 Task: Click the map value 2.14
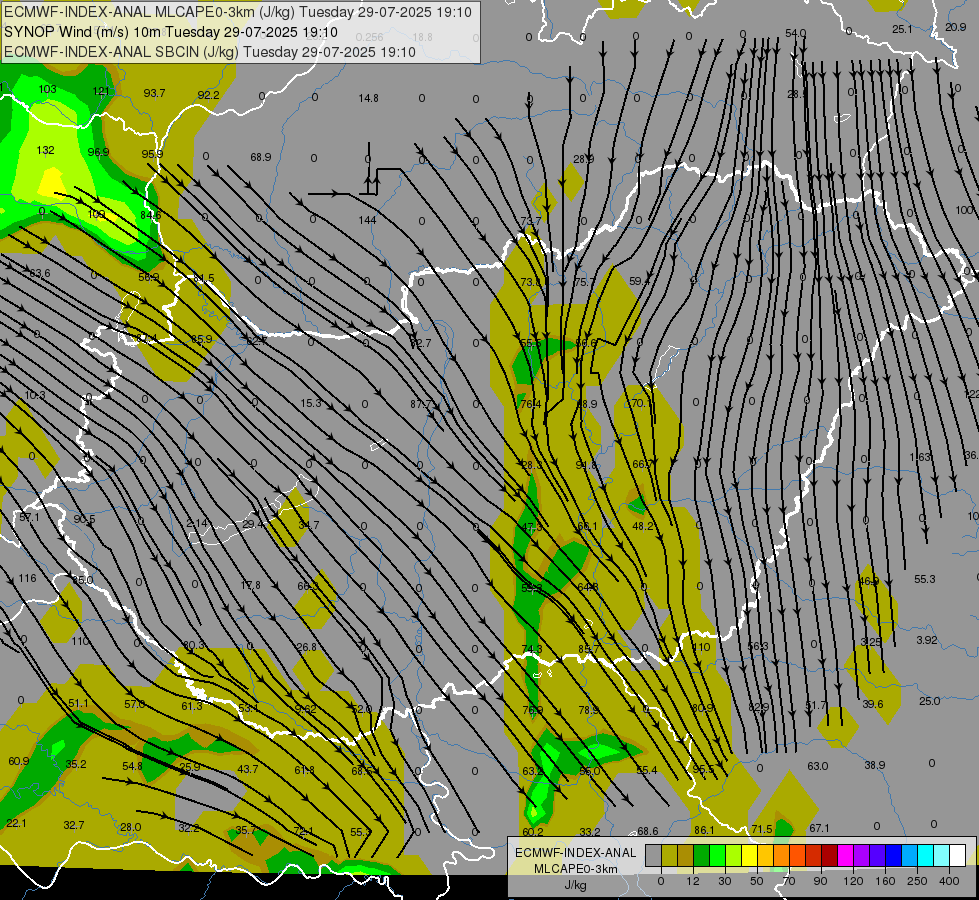[x=197, y=522]
